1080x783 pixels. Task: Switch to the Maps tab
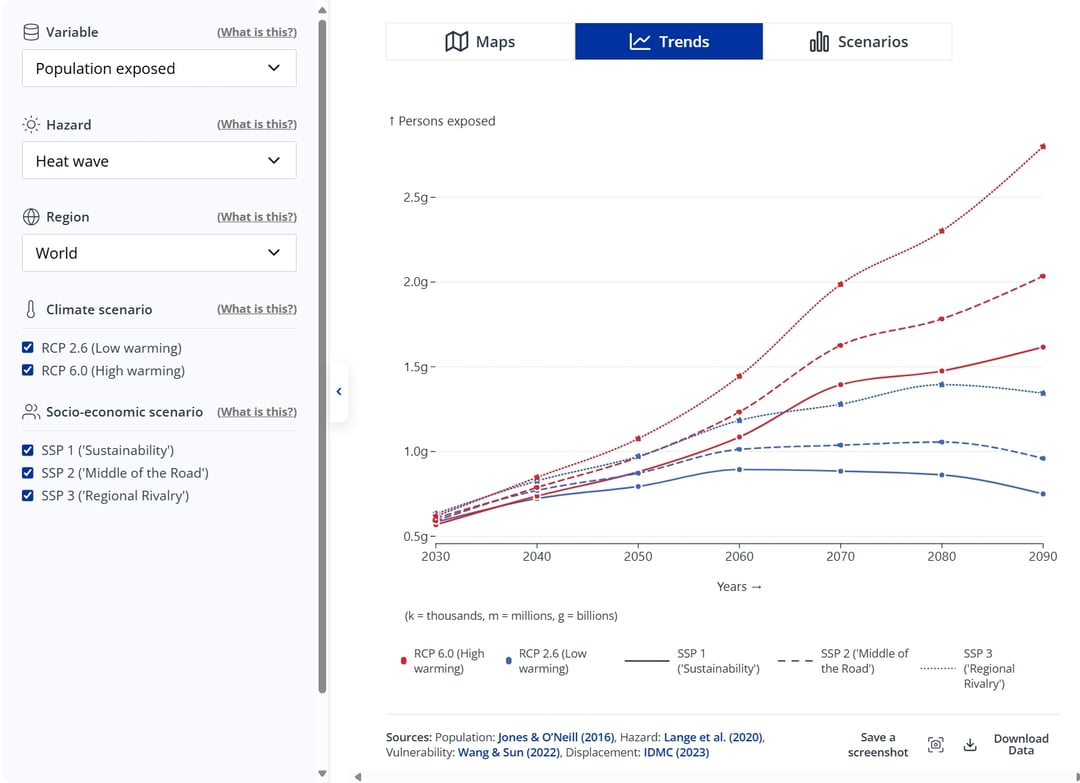coord(480,42)
